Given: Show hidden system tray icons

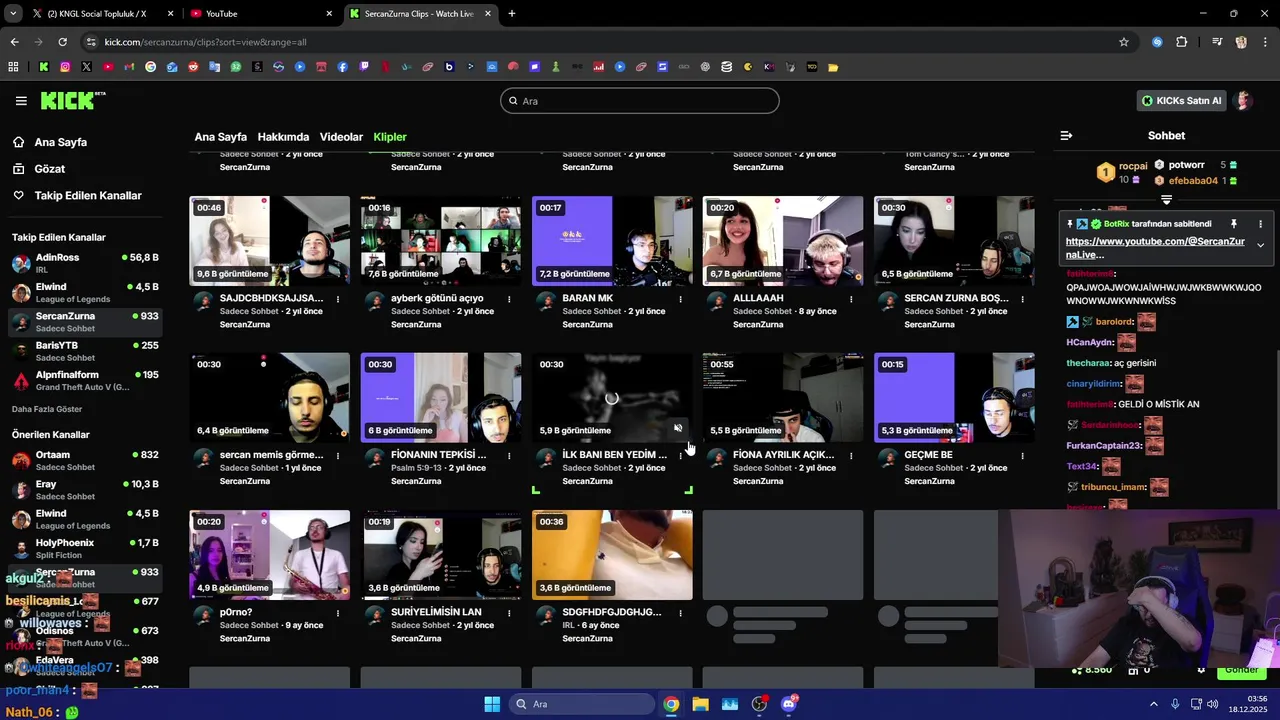Looking at the screenshot, I should coord(1153,704).
